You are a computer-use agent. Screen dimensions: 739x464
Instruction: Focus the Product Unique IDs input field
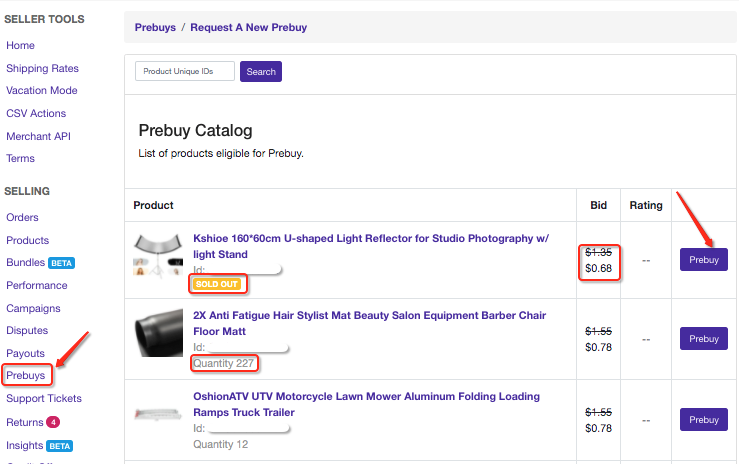(185, 72)
